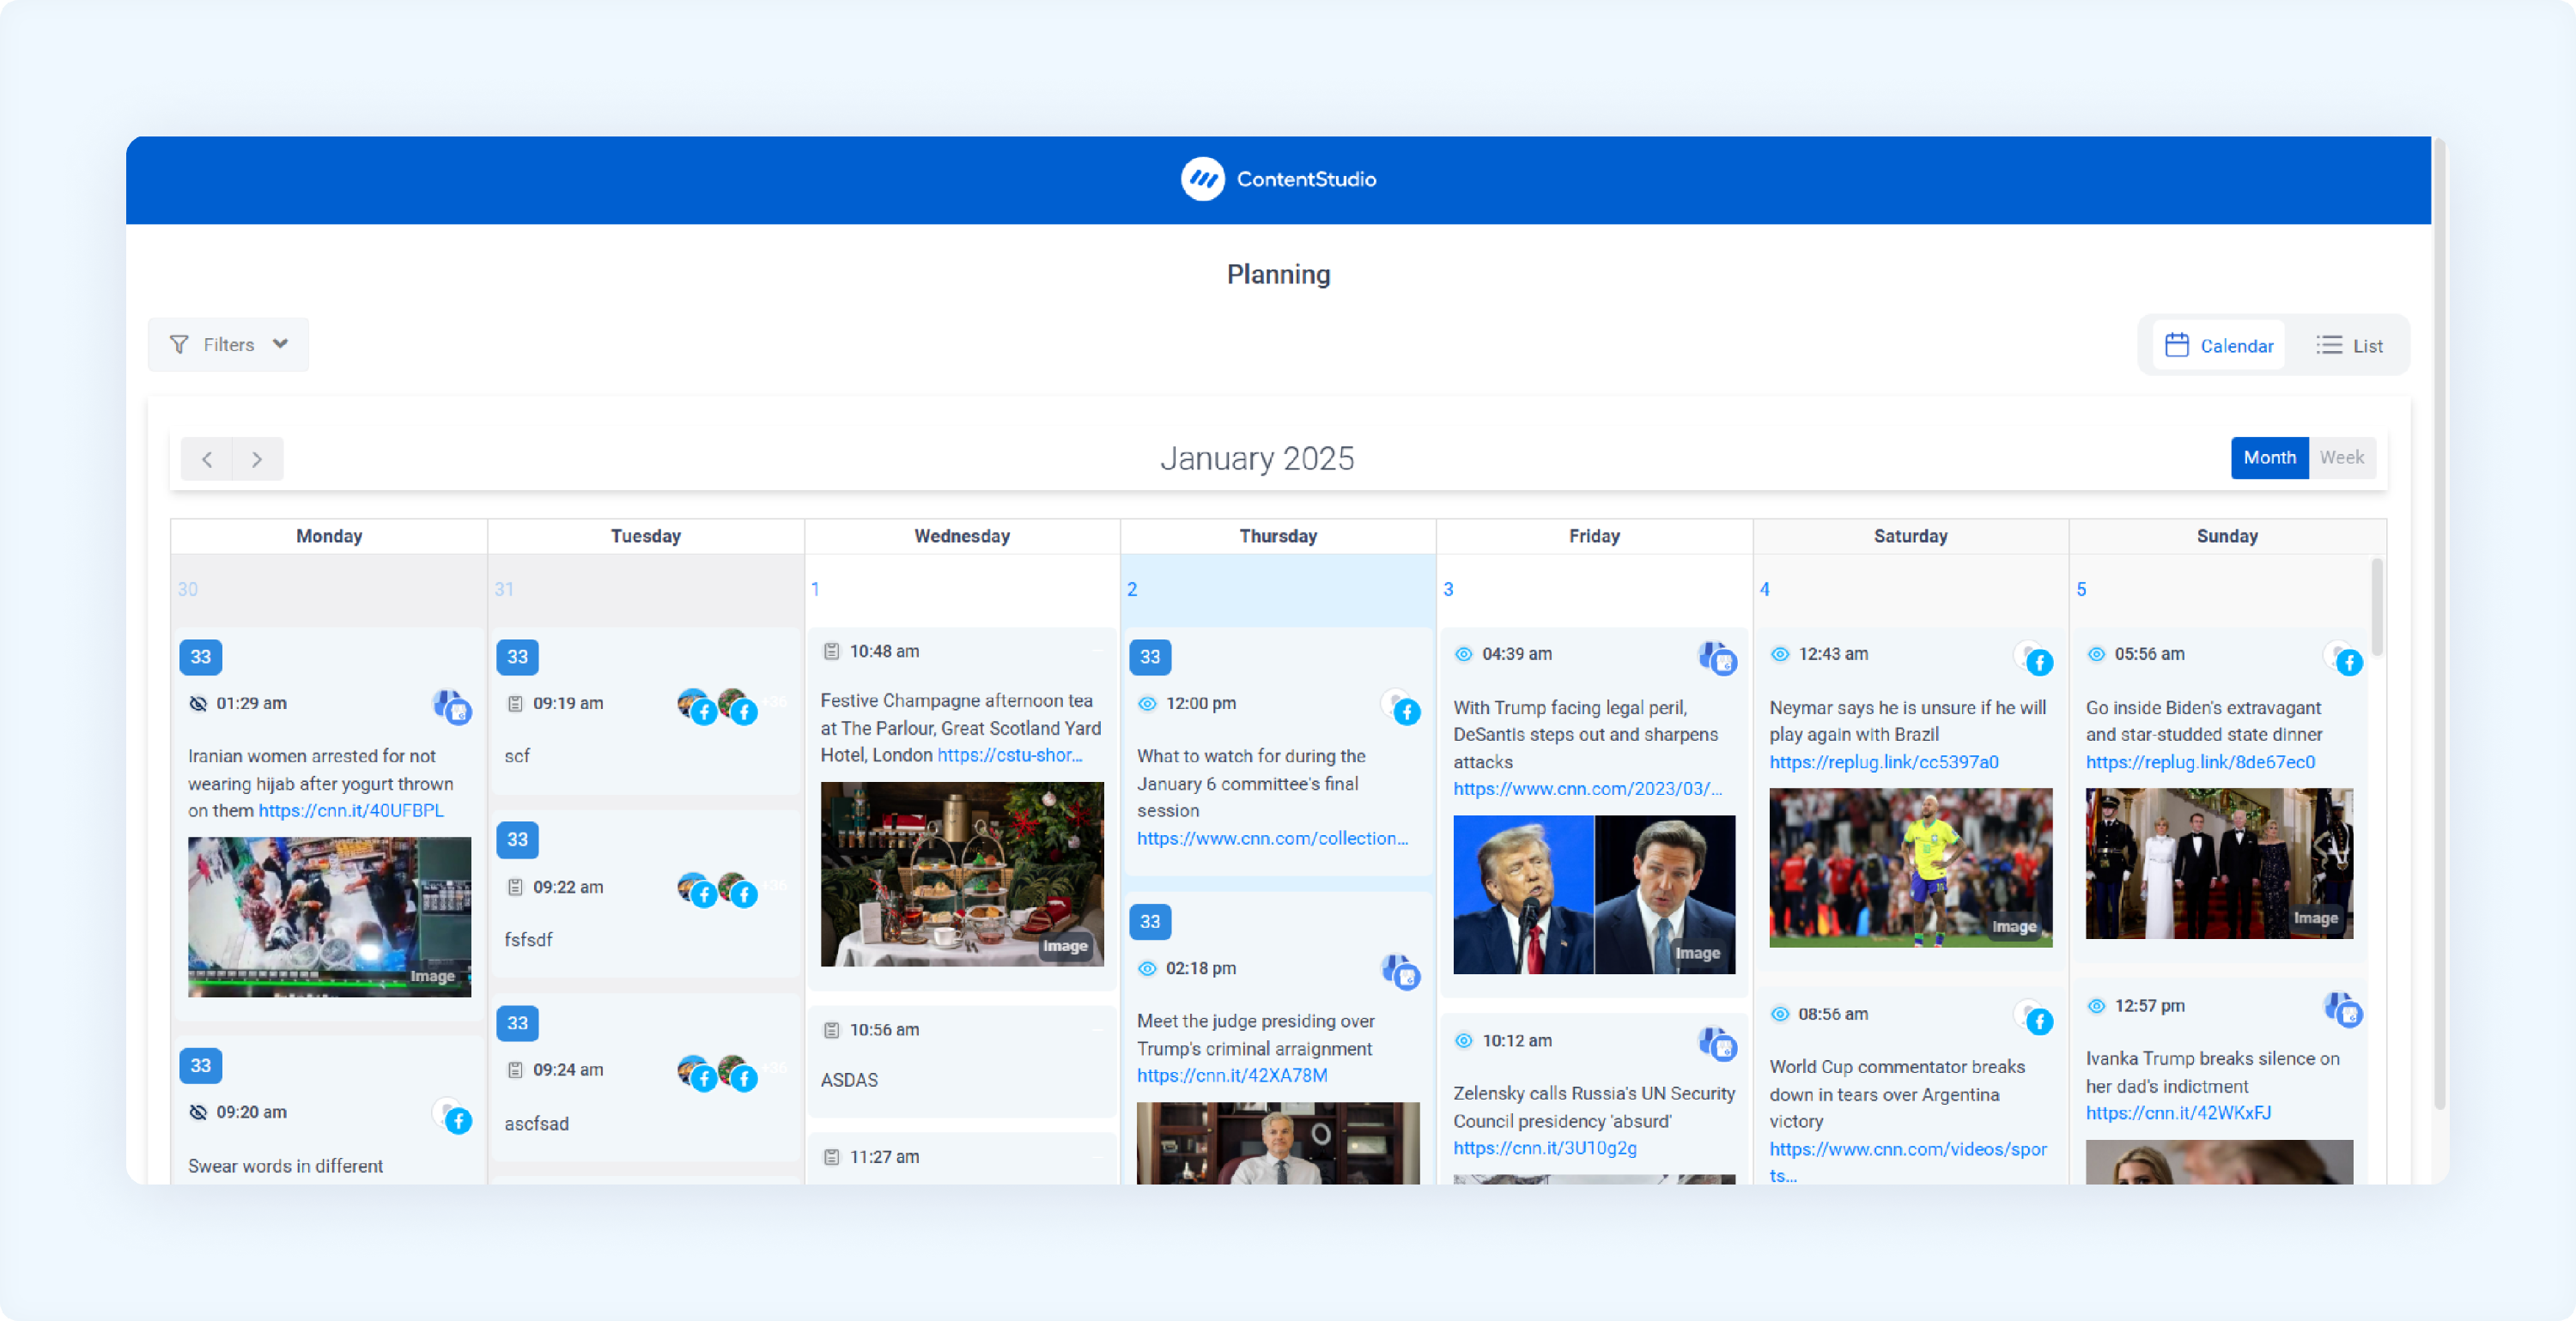Image resolution: width=2576 pixels, height=1321 pixels.
Task: Click the hidden-eye icon on the 01:29 am post
Action: [198, 703]
